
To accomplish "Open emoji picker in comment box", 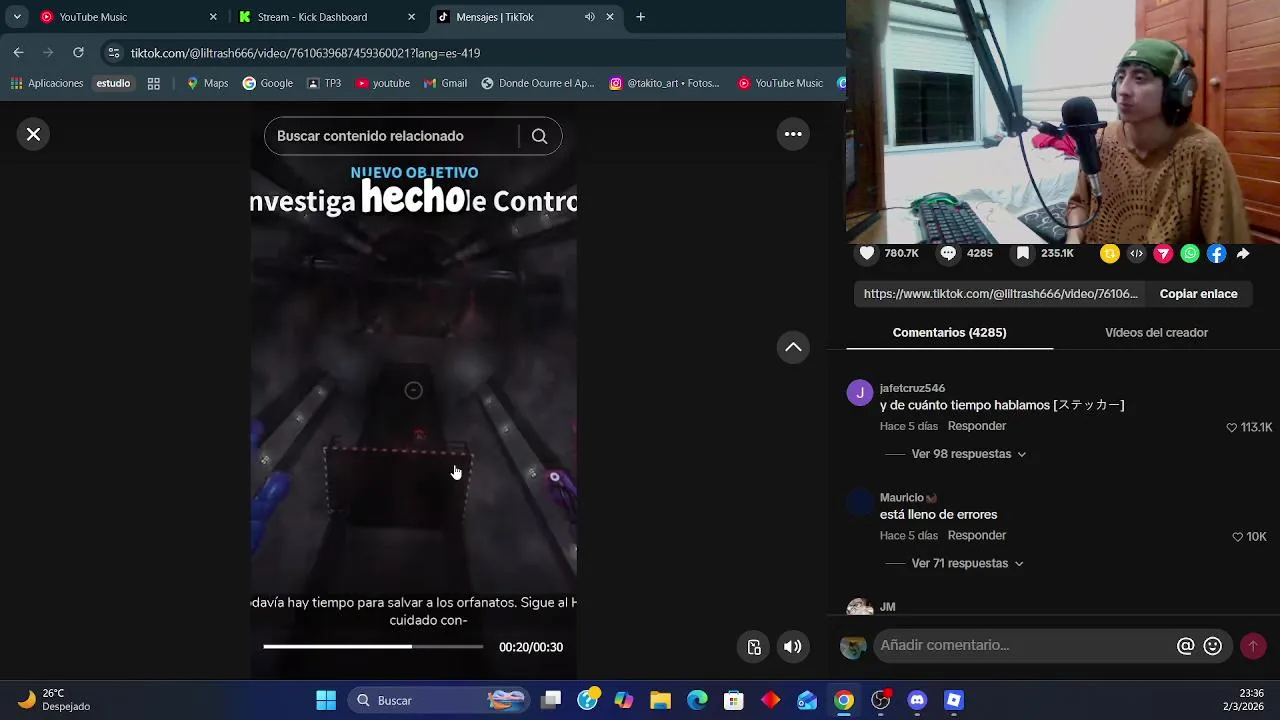I will (1213, 646).
